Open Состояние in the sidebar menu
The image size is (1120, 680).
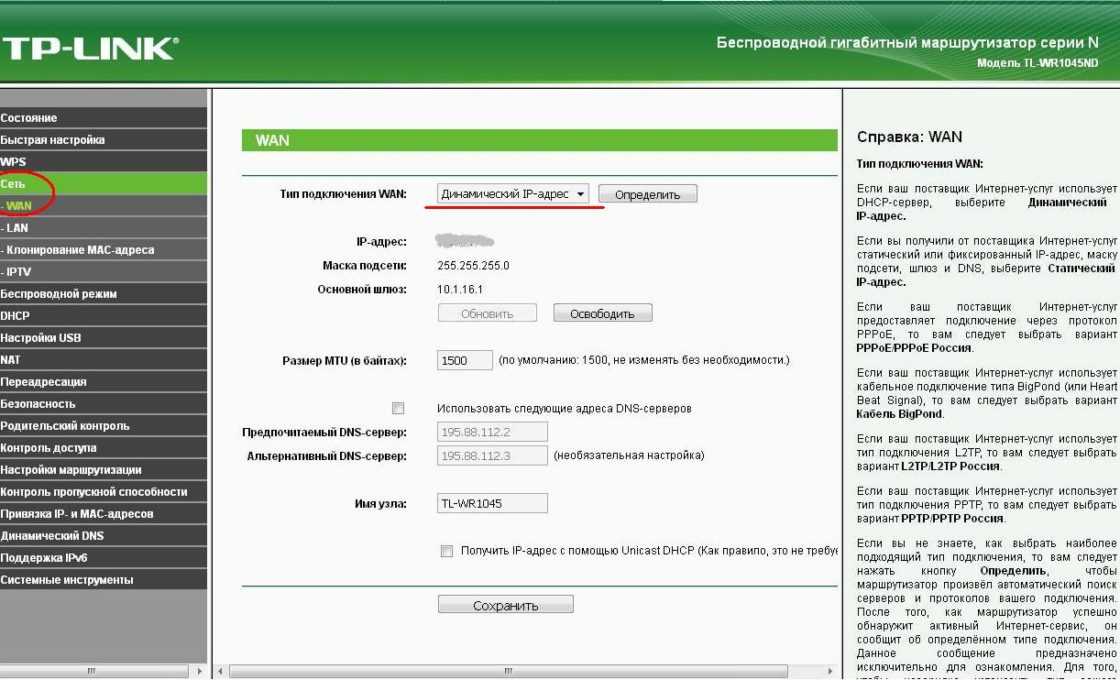(30, 118)
